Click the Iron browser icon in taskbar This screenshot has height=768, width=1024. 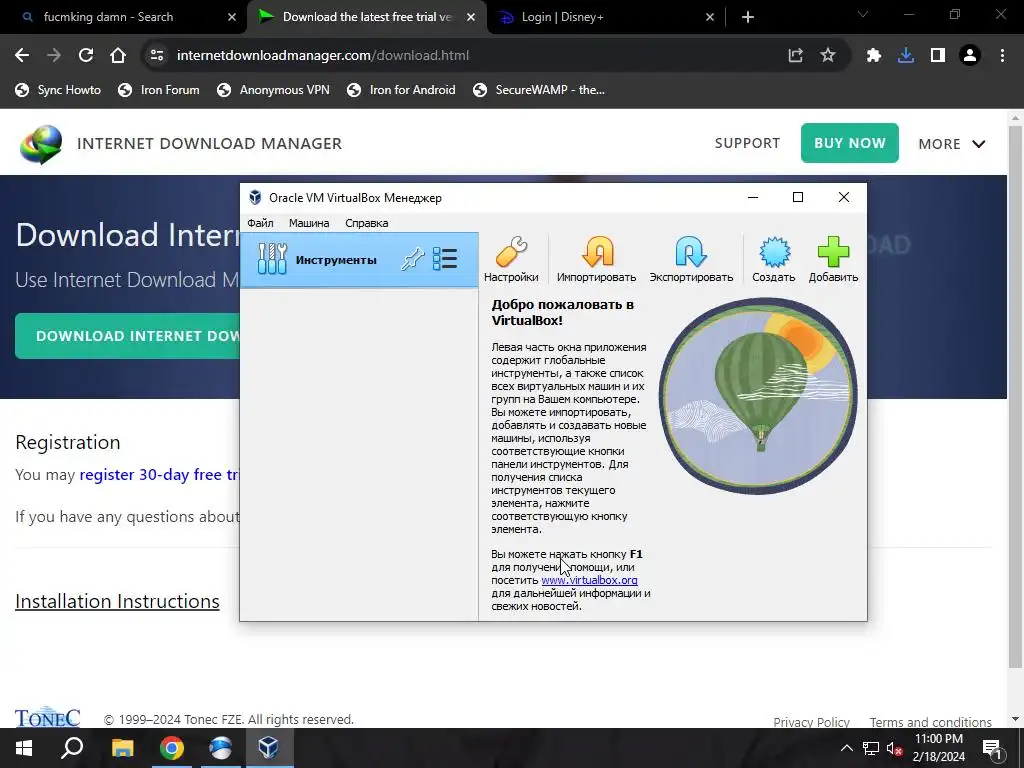221,748
